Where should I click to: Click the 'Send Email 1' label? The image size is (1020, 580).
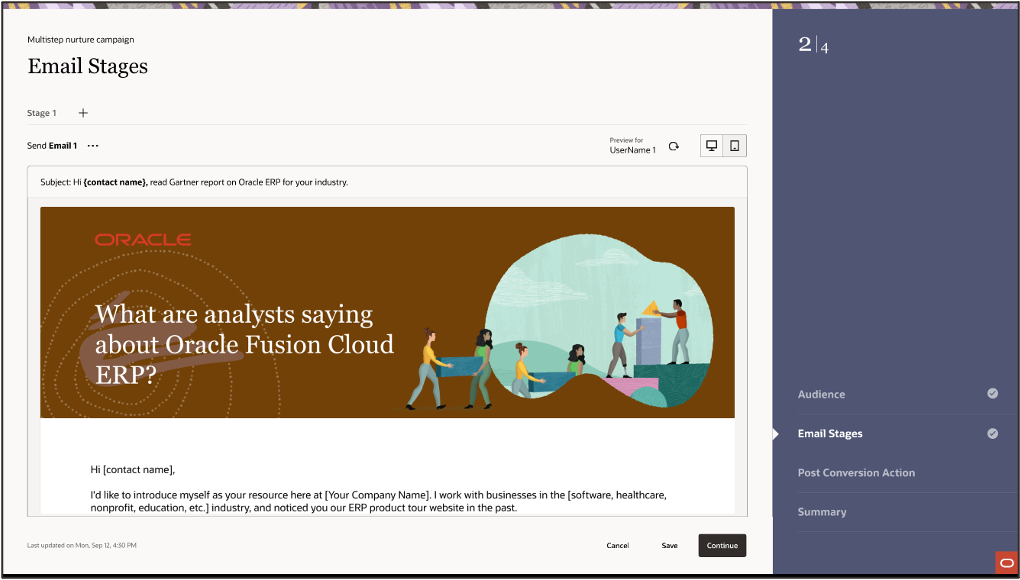coord(52,146)
